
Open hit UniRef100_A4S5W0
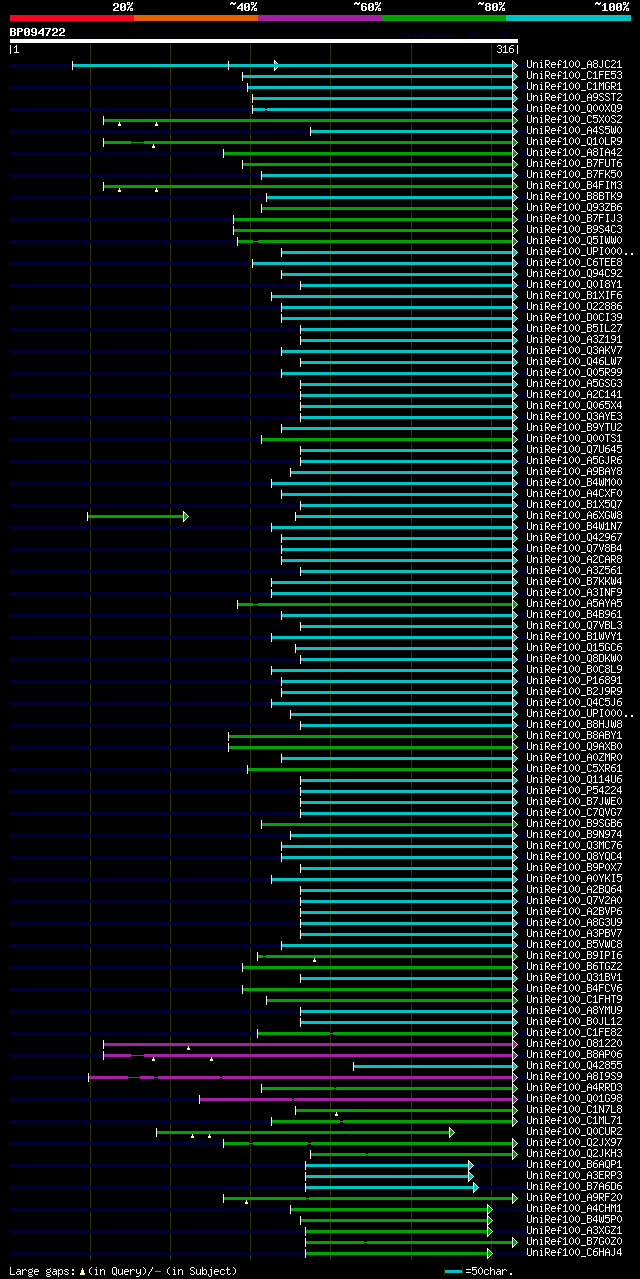coord(574,131)
